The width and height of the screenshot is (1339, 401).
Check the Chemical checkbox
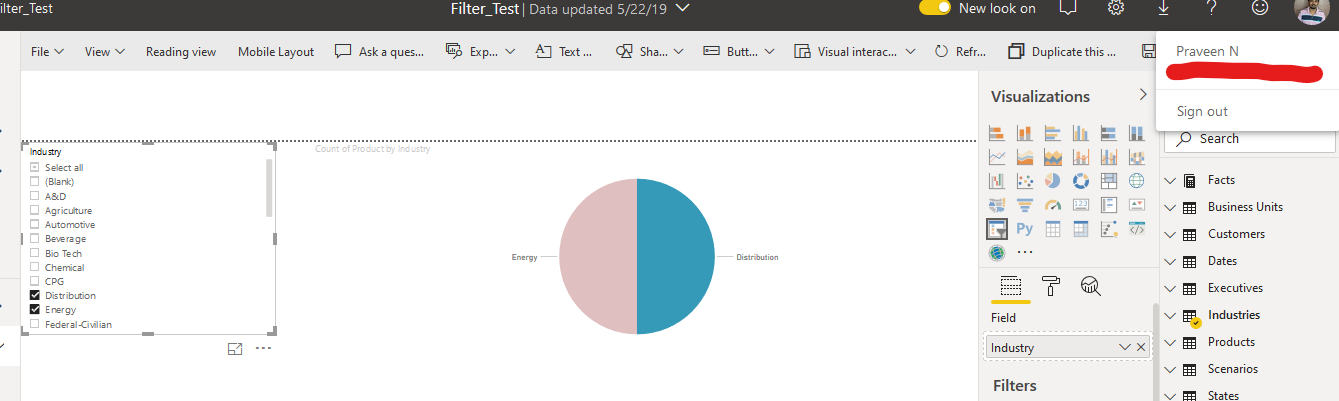click(35, 268)
